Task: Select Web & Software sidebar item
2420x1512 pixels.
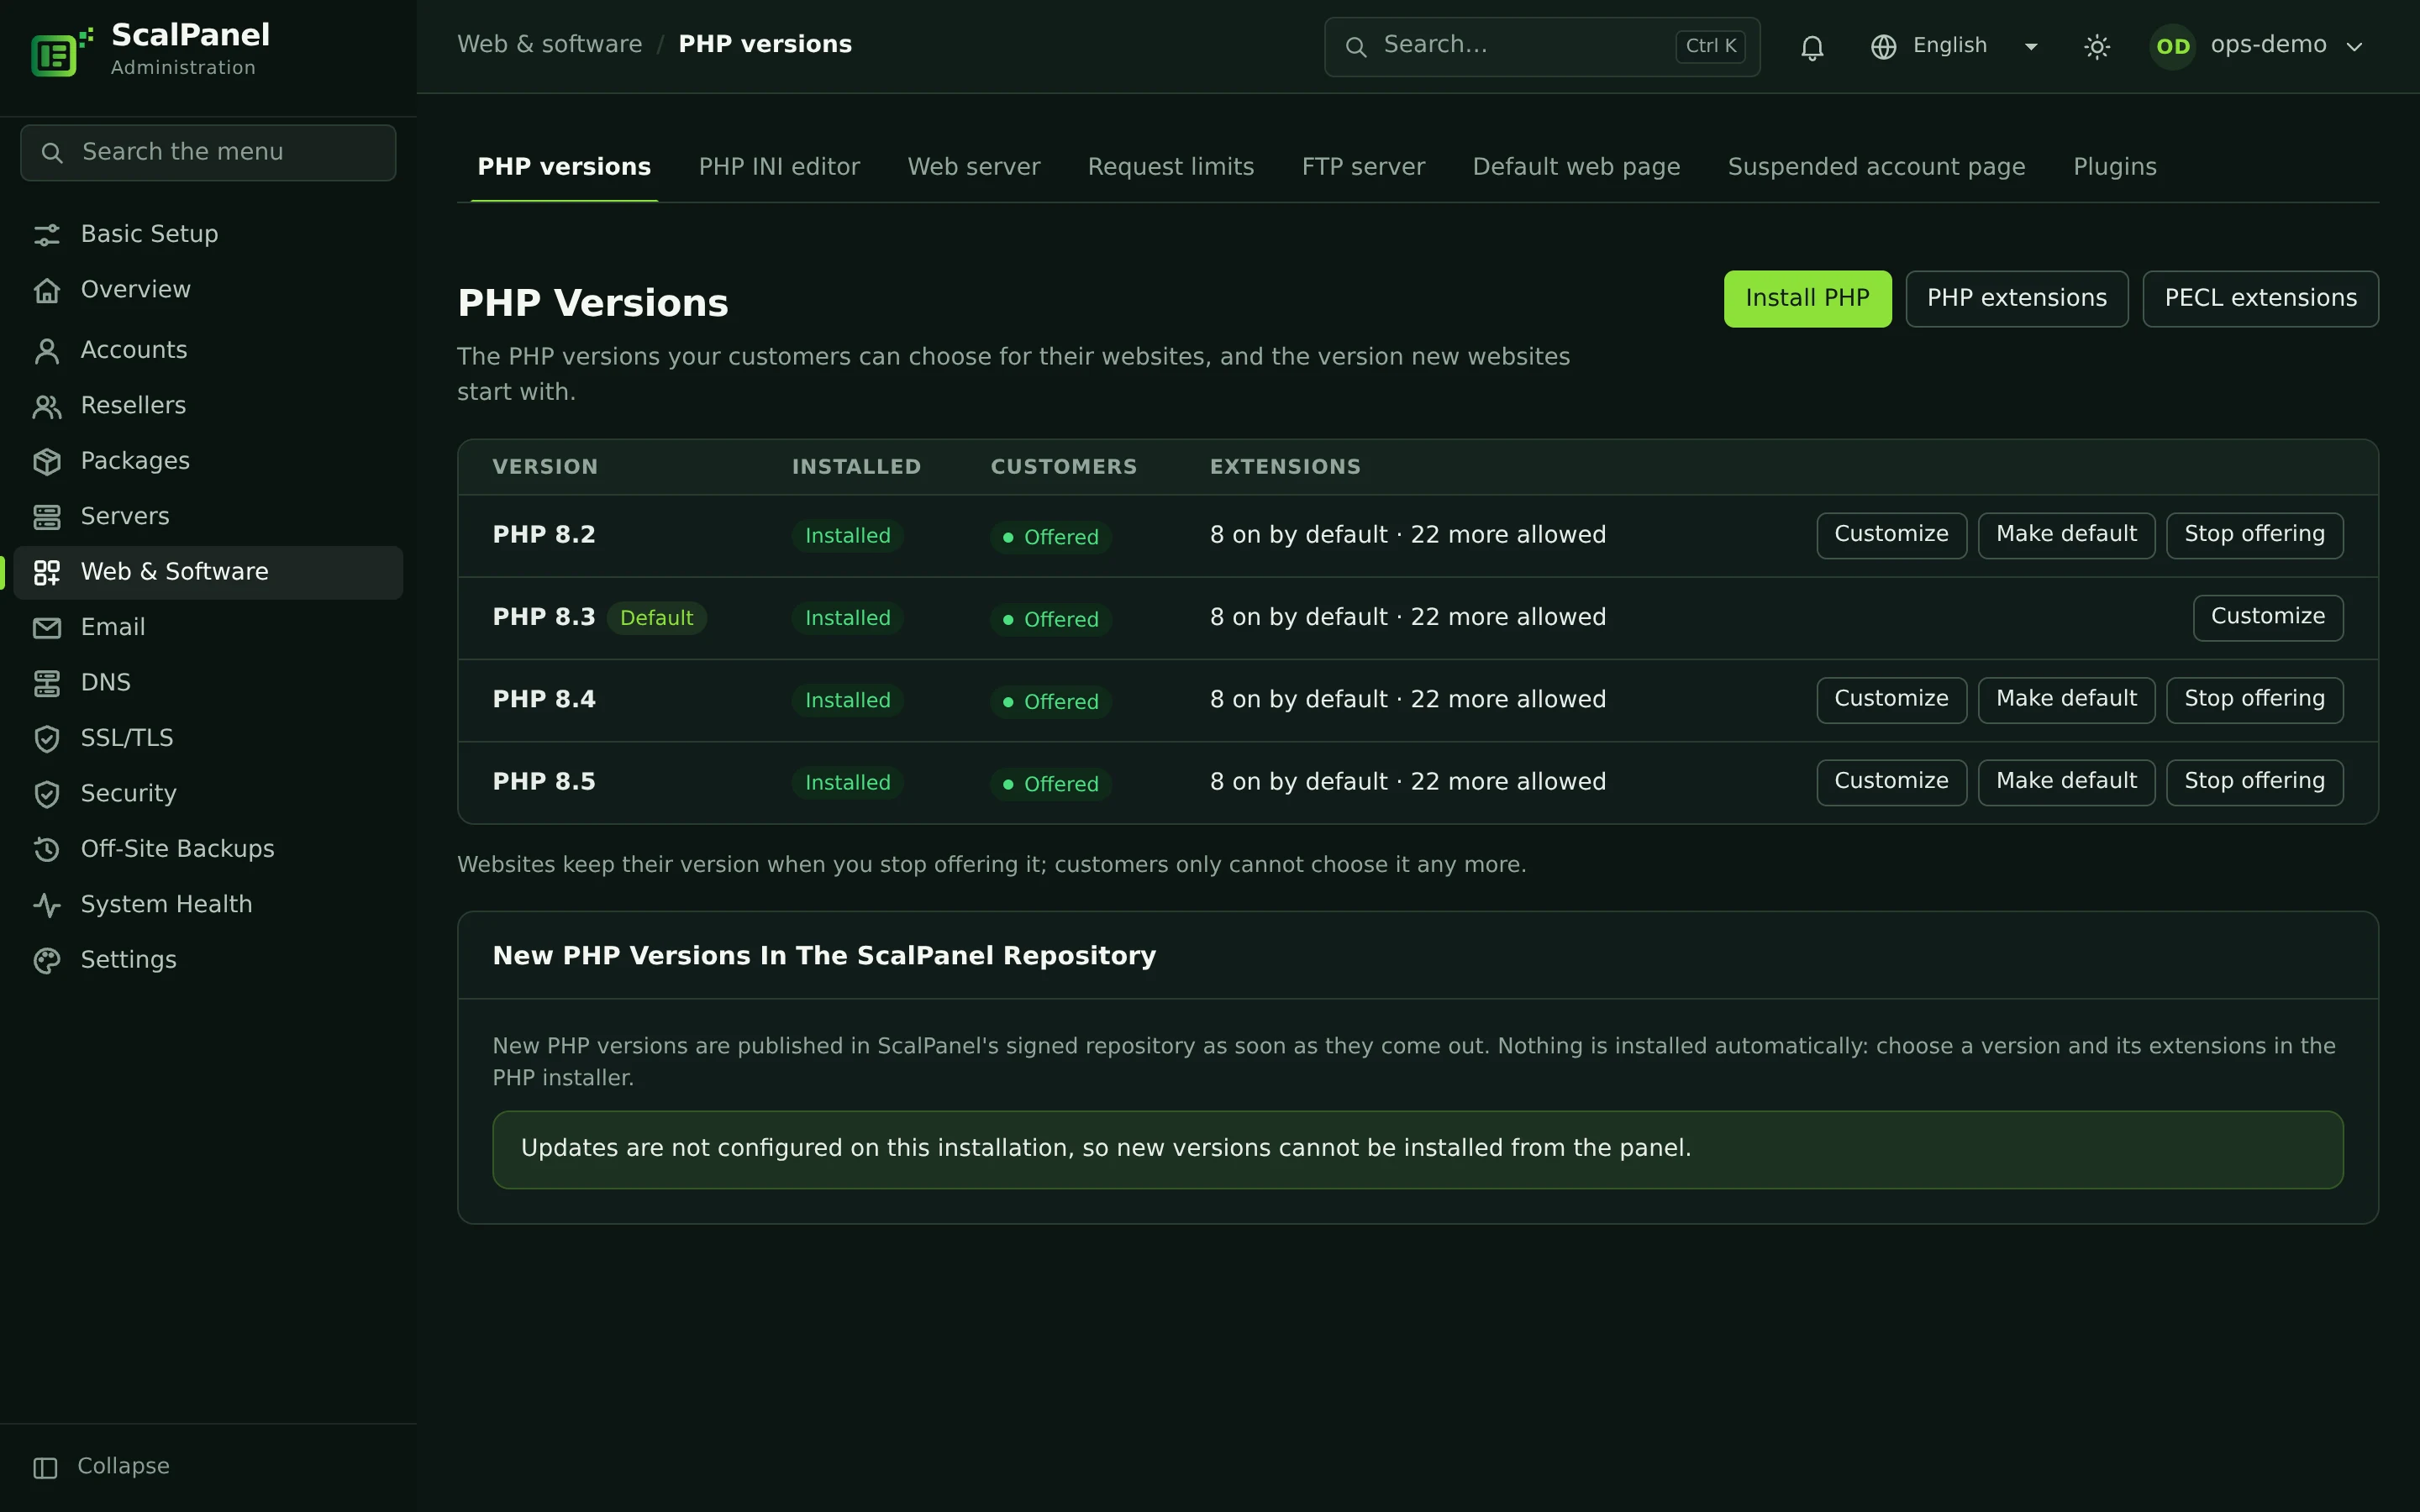Action: [208, 573]
